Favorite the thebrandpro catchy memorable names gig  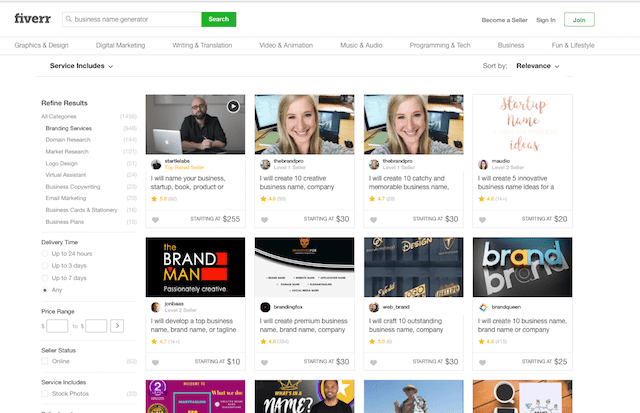373,220
